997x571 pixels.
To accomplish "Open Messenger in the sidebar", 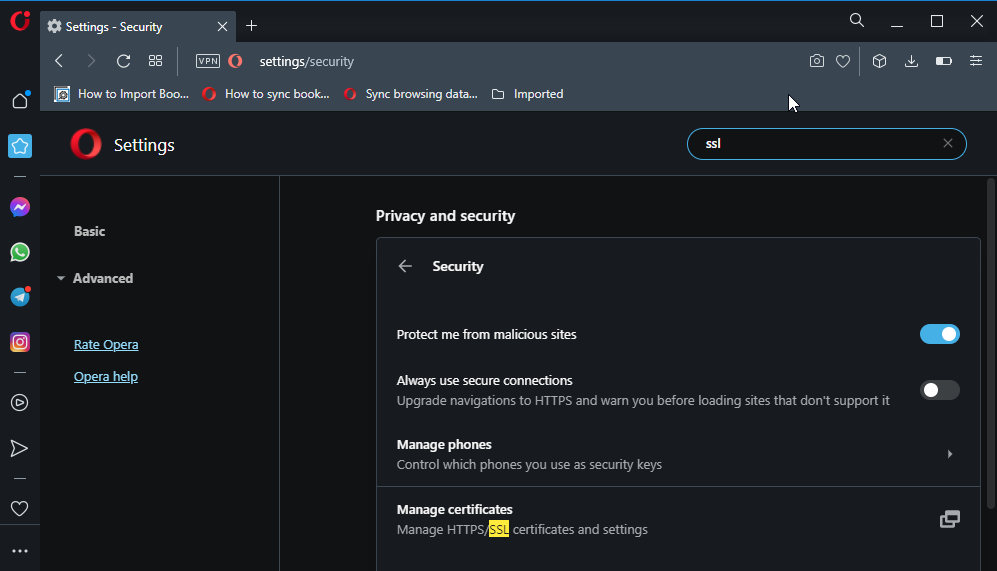I will (20, 207).
